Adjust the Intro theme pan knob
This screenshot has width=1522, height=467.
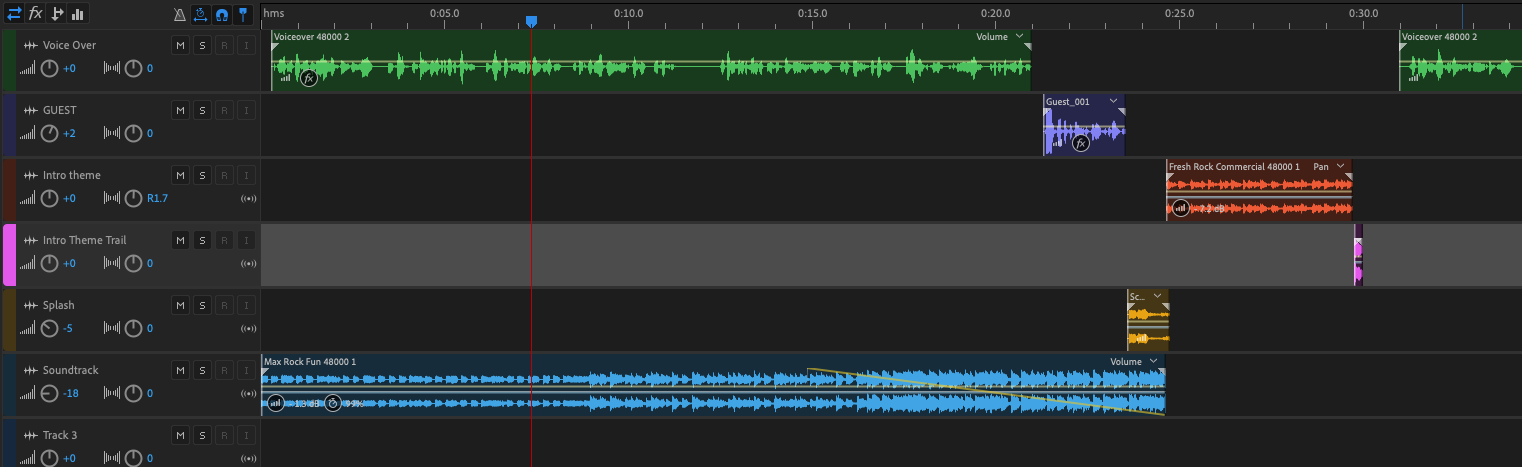click(133, 199)
